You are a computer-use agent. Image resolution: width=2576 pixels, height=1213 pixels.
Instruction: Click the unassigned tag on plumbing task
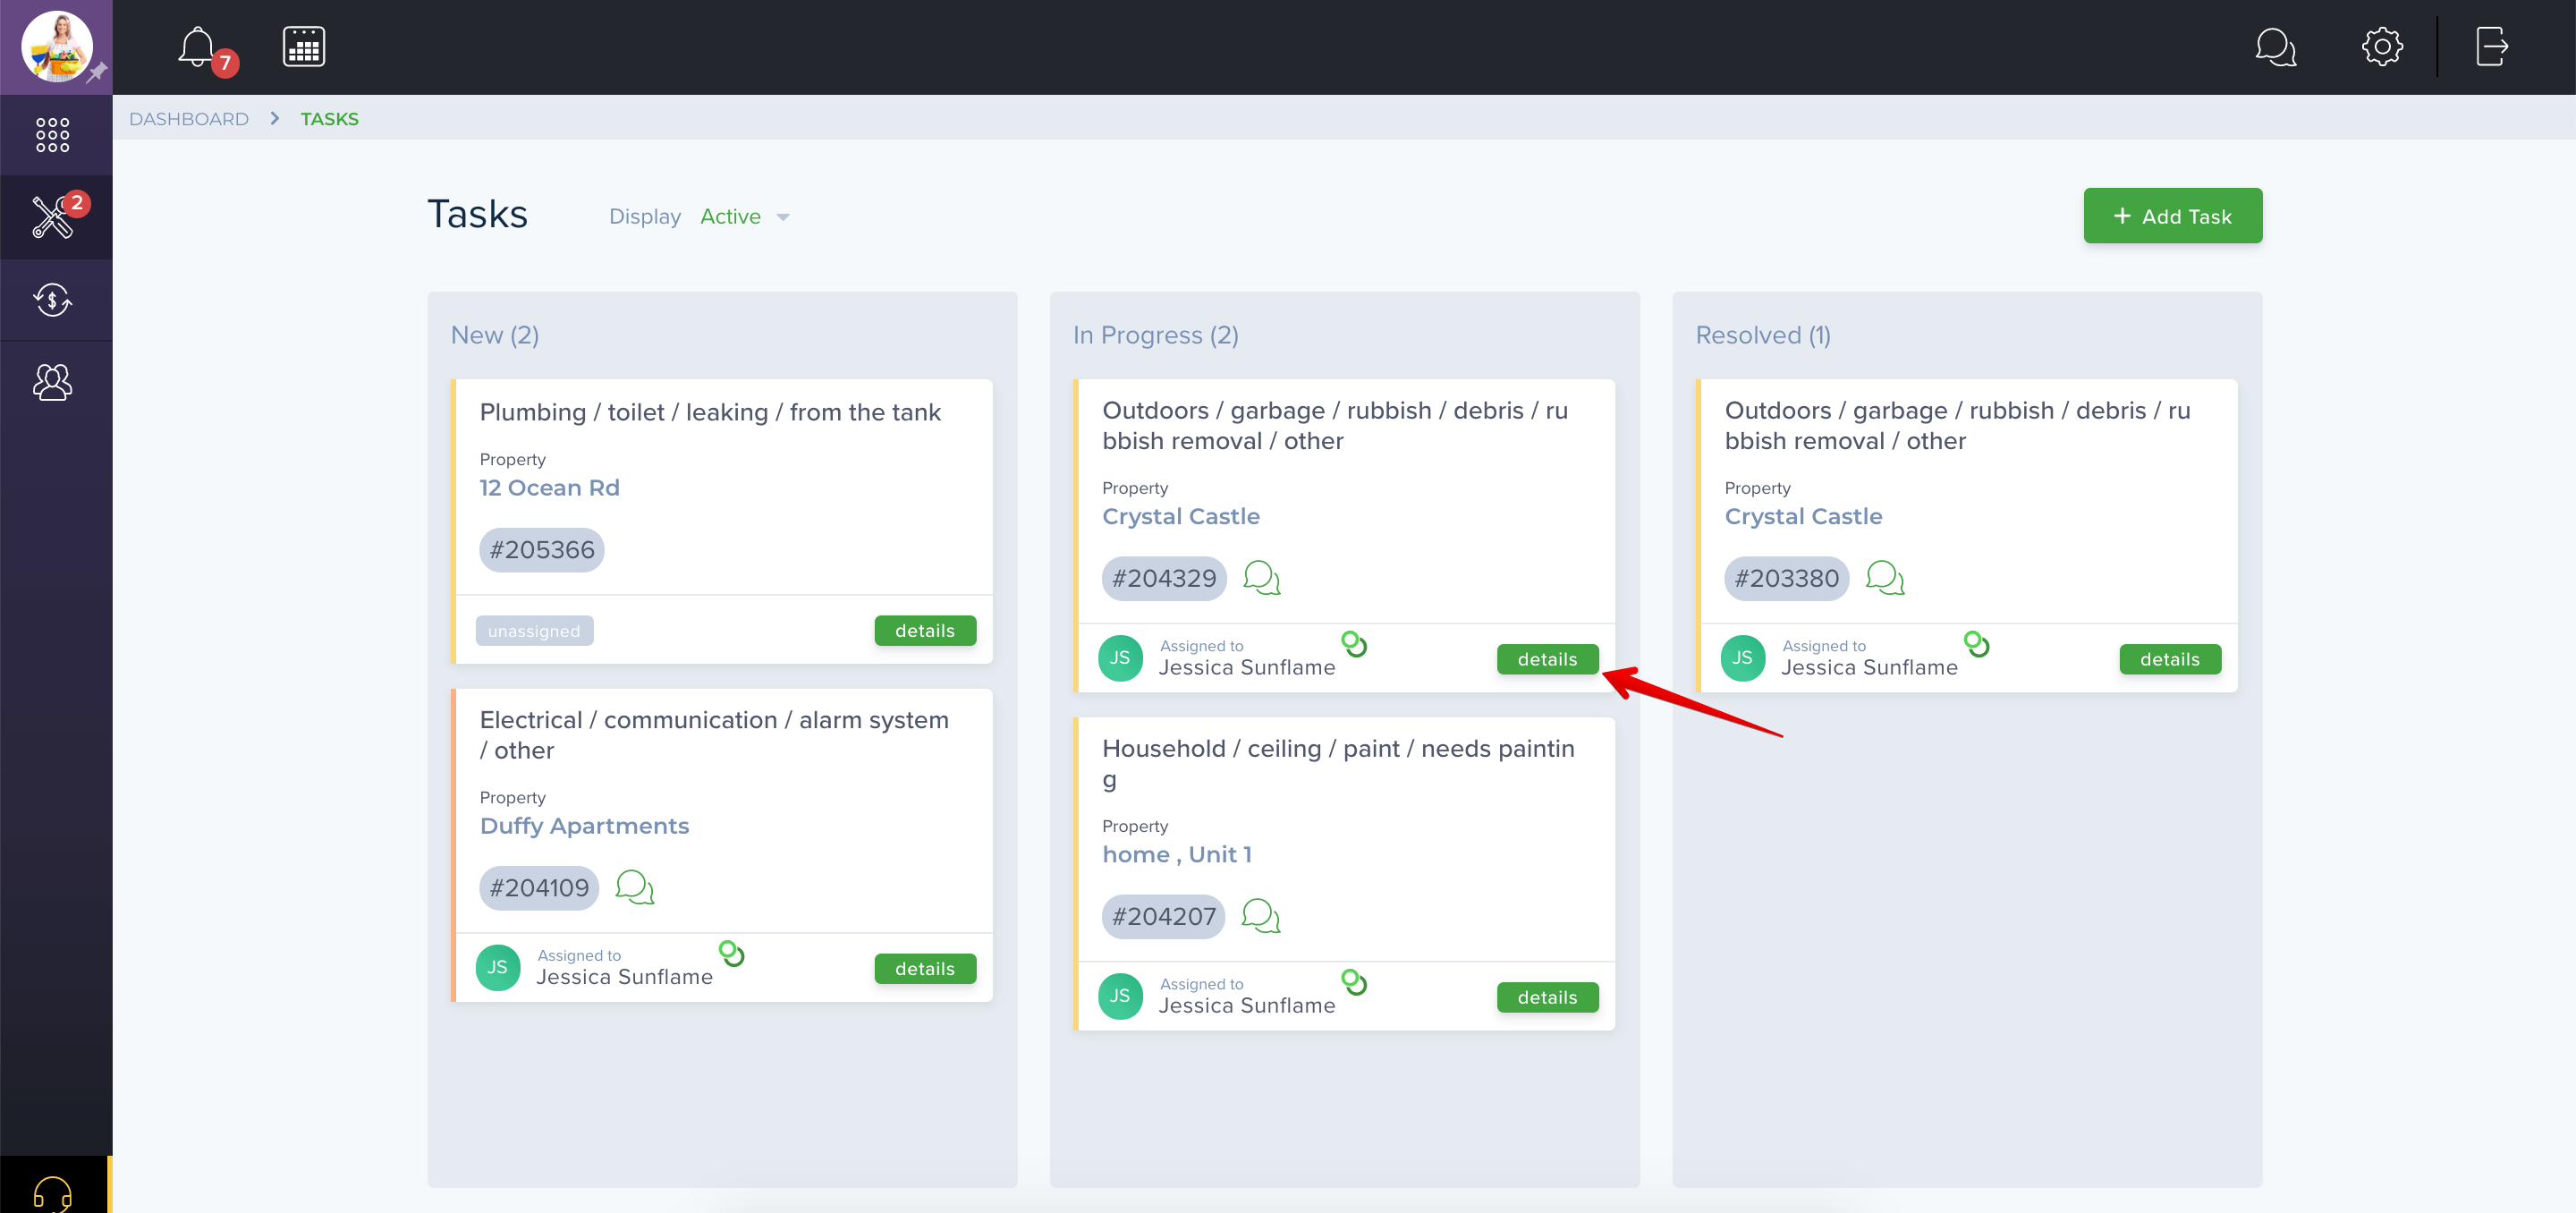(x=534, y=631)
